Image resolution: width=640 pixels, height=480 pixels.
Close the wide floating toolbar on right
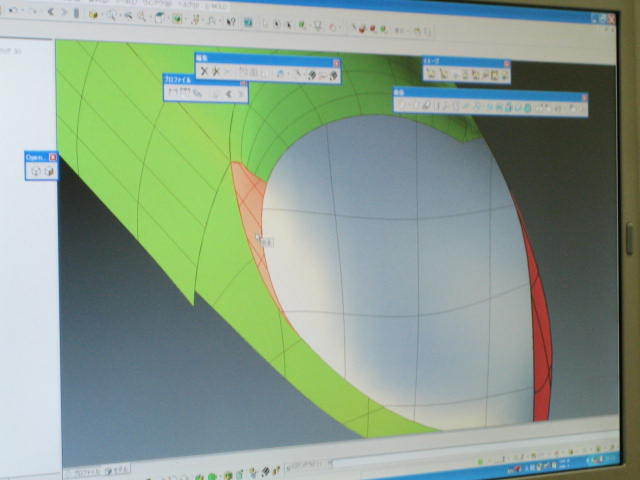[x=584, y=98]
